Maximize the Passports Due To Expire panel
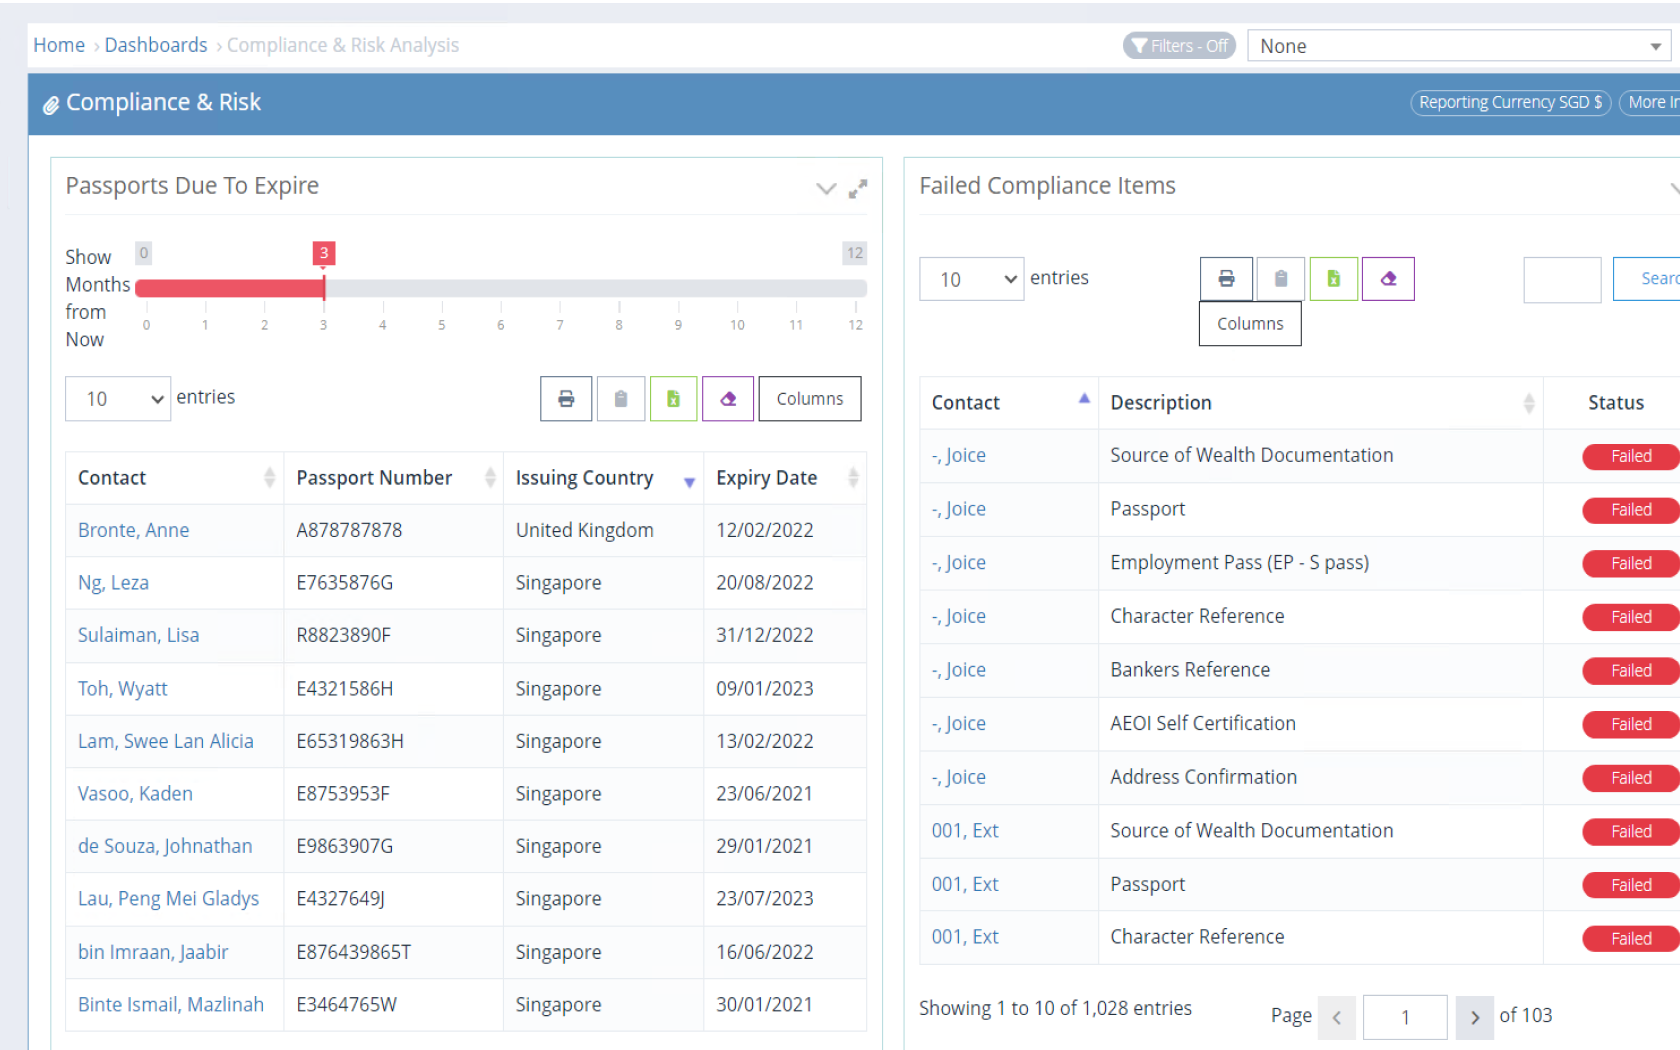This screenshot has height=1050, width=1680. pyautogui.click(x=858, y=188)
